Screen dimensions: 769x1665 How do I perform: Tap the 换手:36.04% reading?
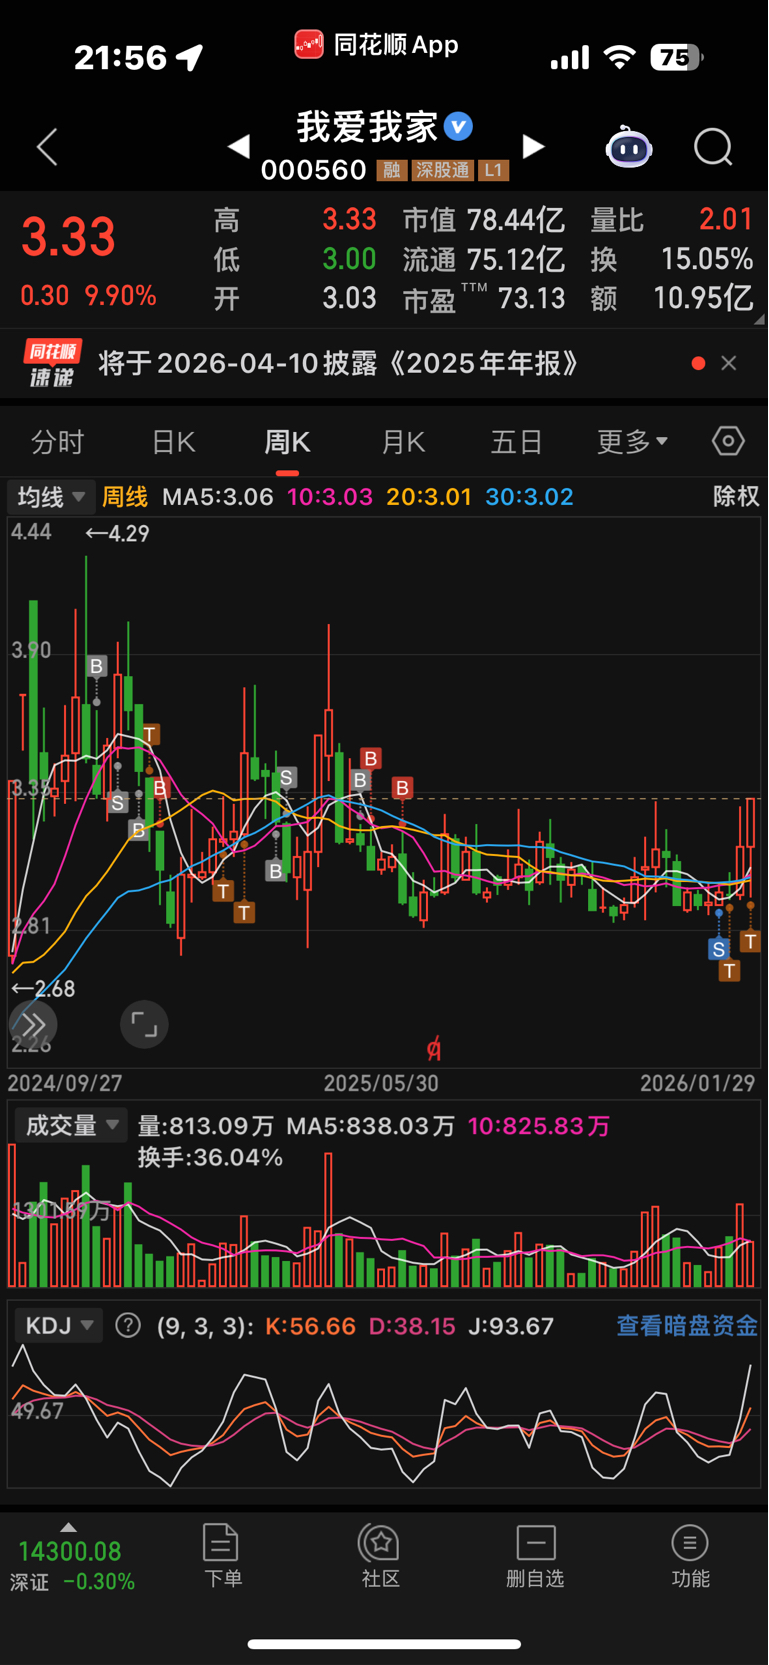point(210,1158)
